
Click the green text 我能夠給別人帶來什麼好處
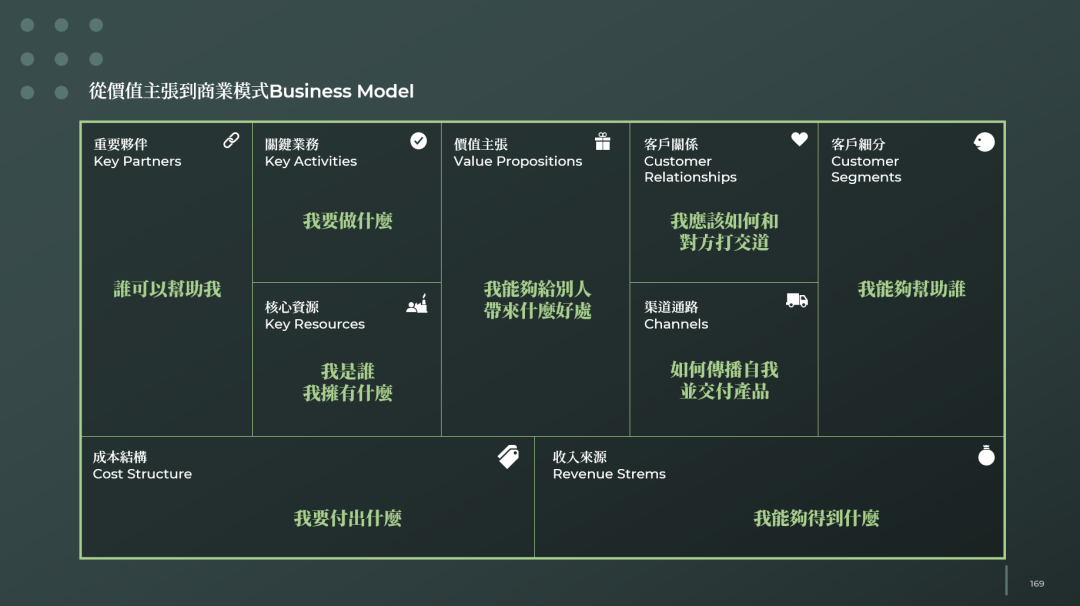coord(537,300)
